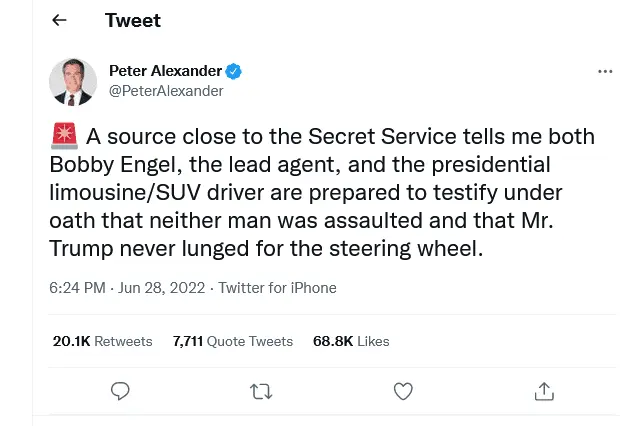Click the @PeterAlexander handle
The width and height of the screenshot is (620, 426).
pos(165,91)
